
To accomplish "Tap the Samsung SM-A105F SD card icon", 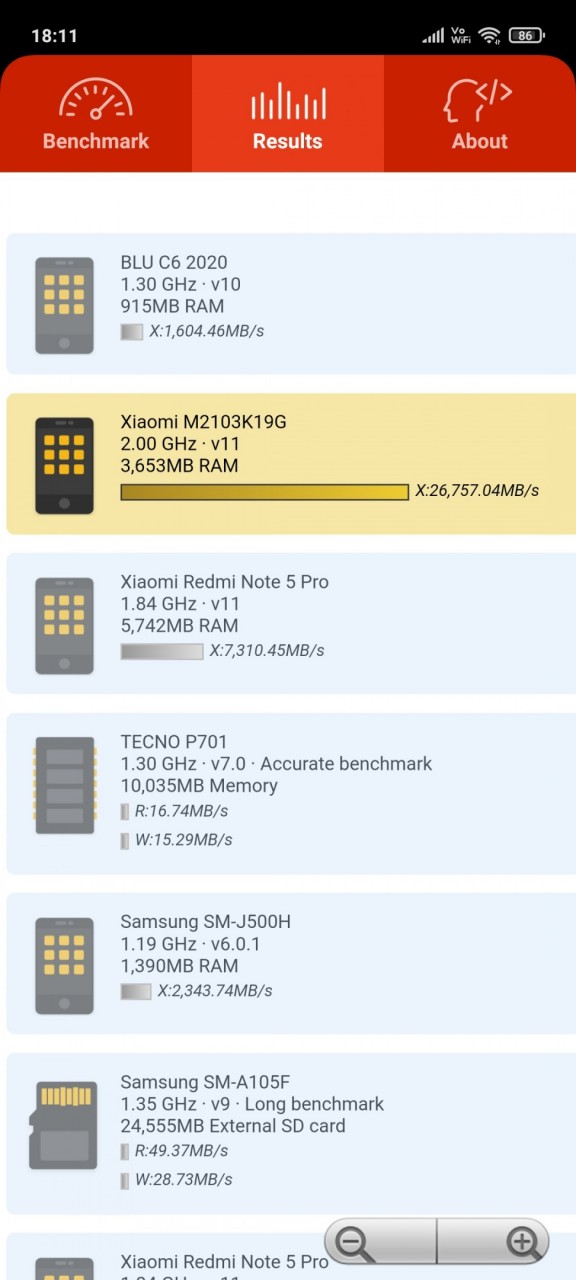I will pyautogui.click(x=65, y=1126).
